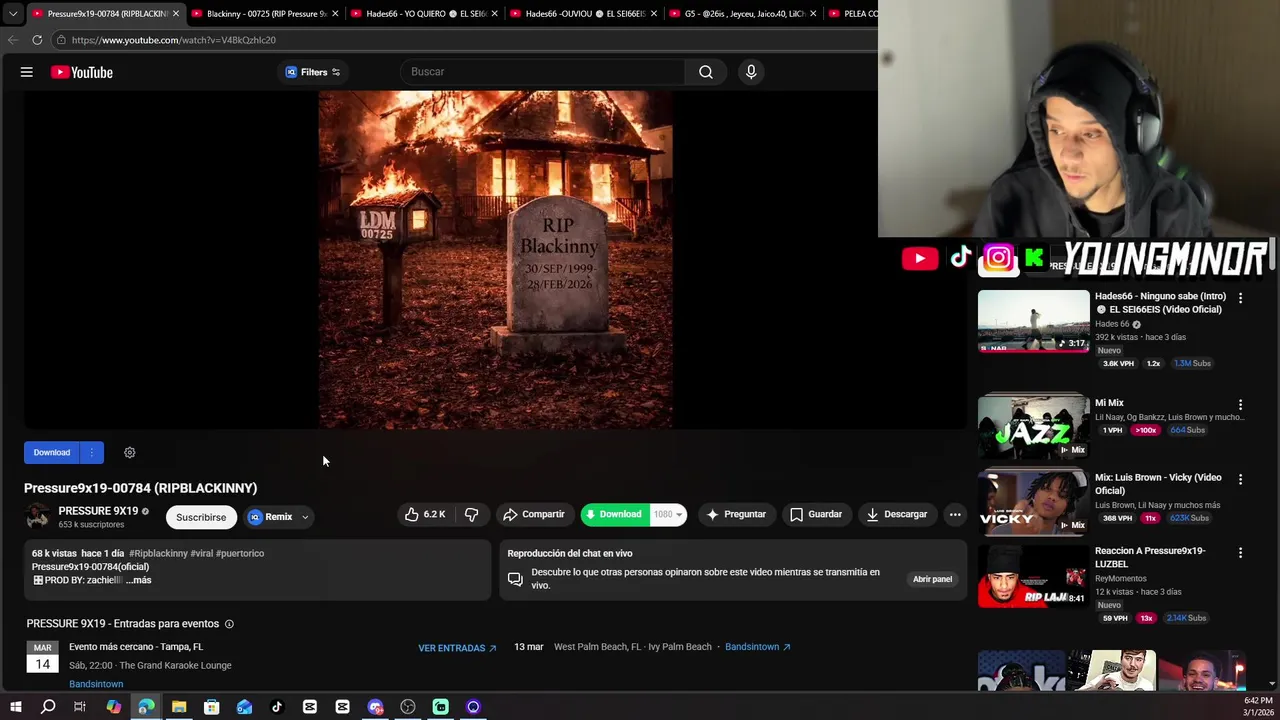1280x720 pixels.
Task: Open Windows taskbar search
Action: pos(48,707)
